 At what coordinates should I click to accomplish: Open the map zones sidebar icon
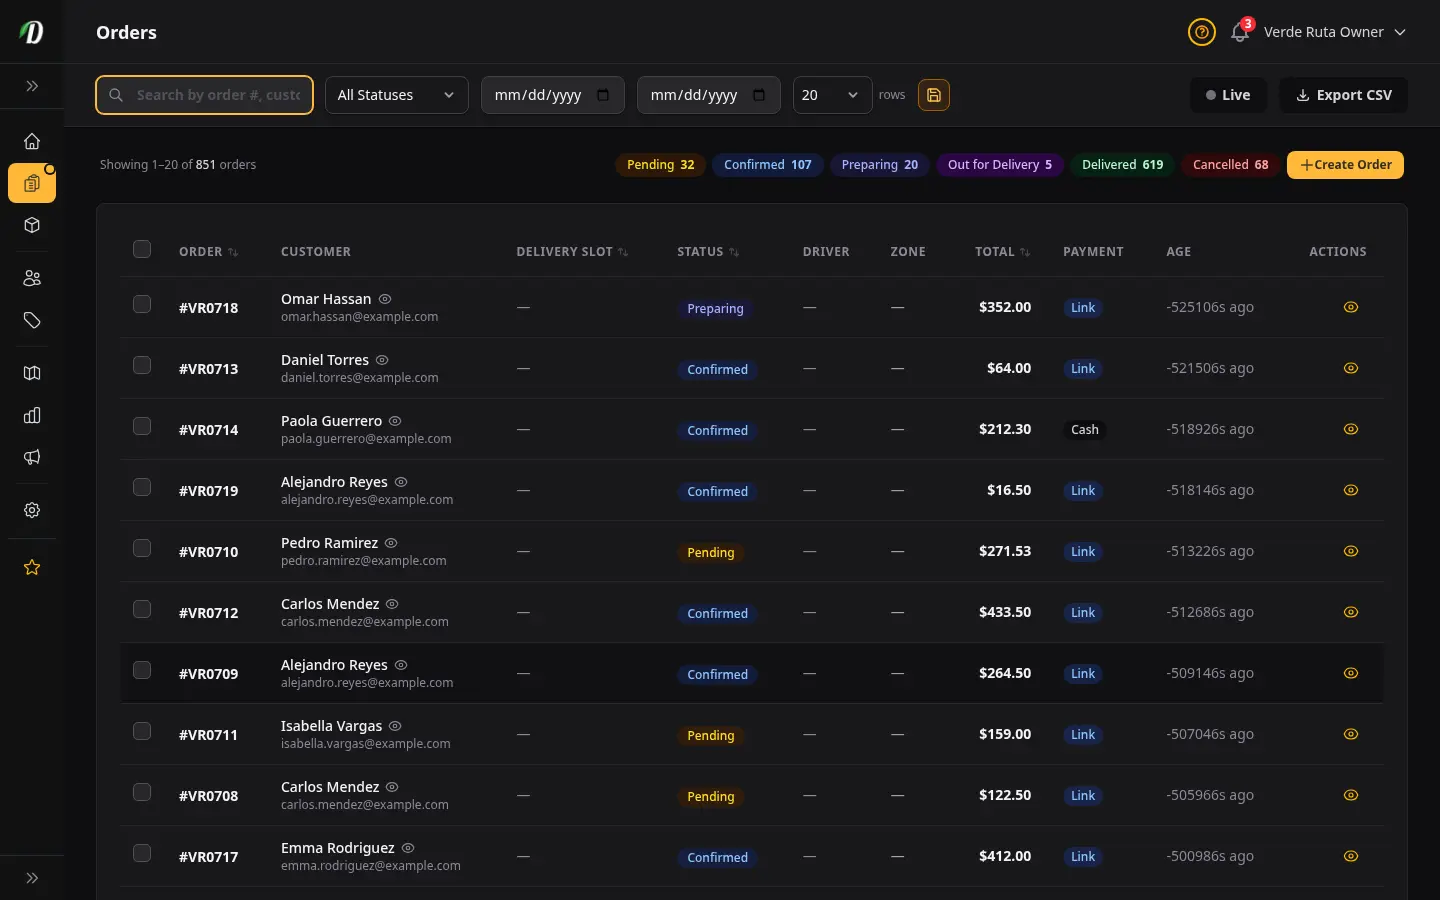pyautogui.click(x=32, y=373)
